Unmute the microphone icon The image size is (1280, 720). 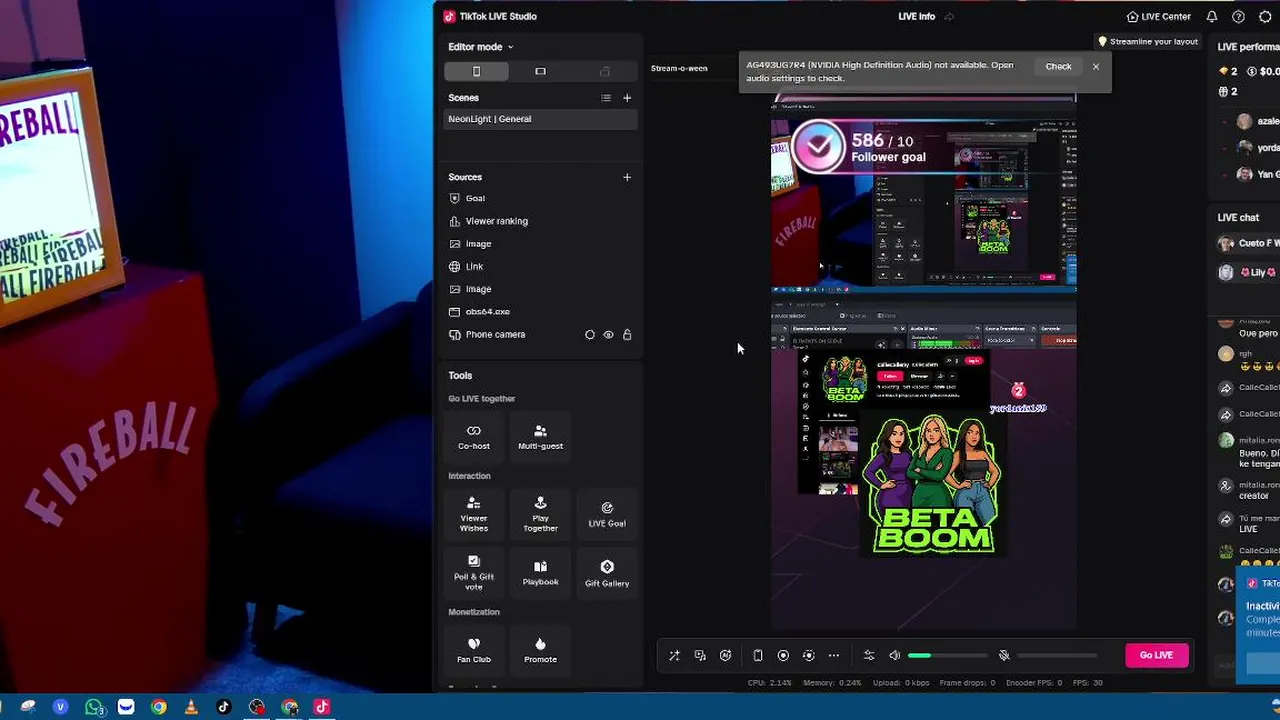pyautogui.click(x=1004, y=656)
